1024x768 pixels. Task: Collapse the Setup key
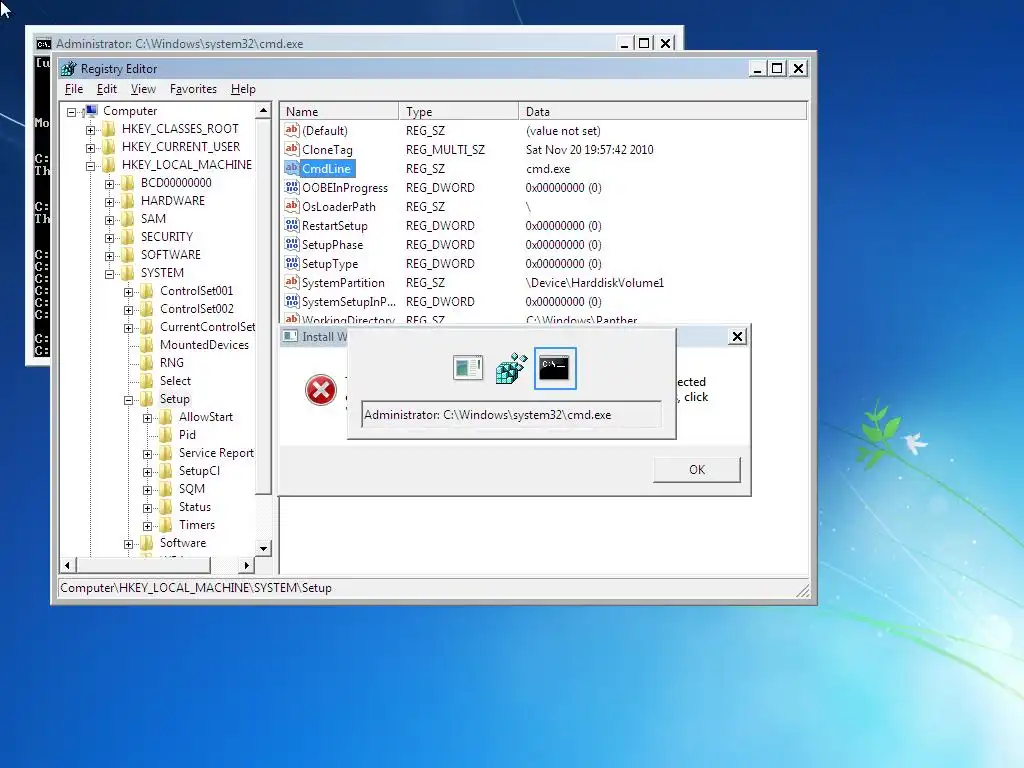[129, 400]
